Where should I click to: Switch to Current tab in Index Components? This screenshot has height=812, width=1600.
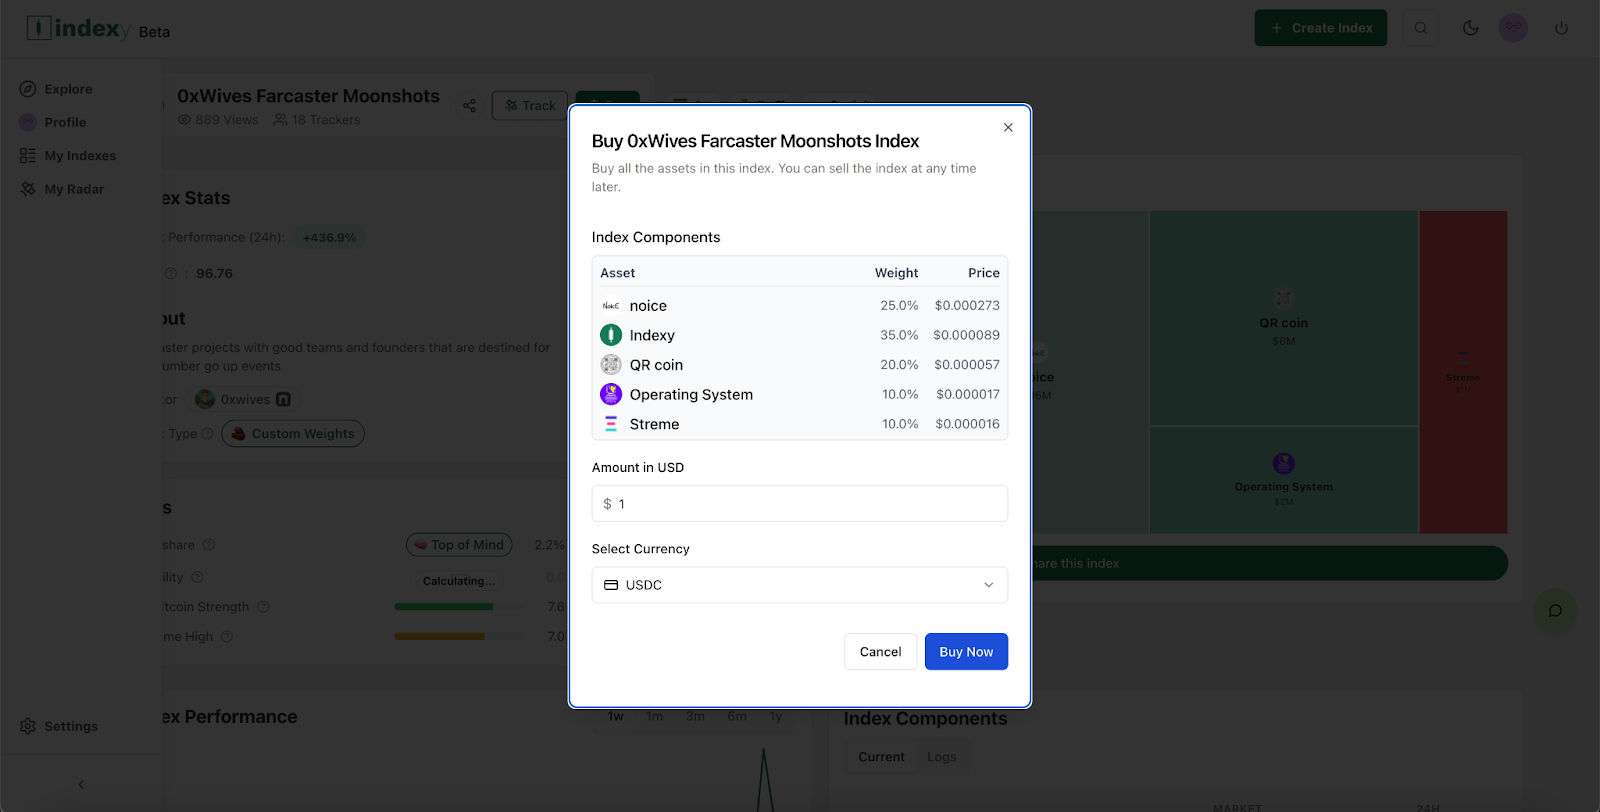tap(881, 757)
